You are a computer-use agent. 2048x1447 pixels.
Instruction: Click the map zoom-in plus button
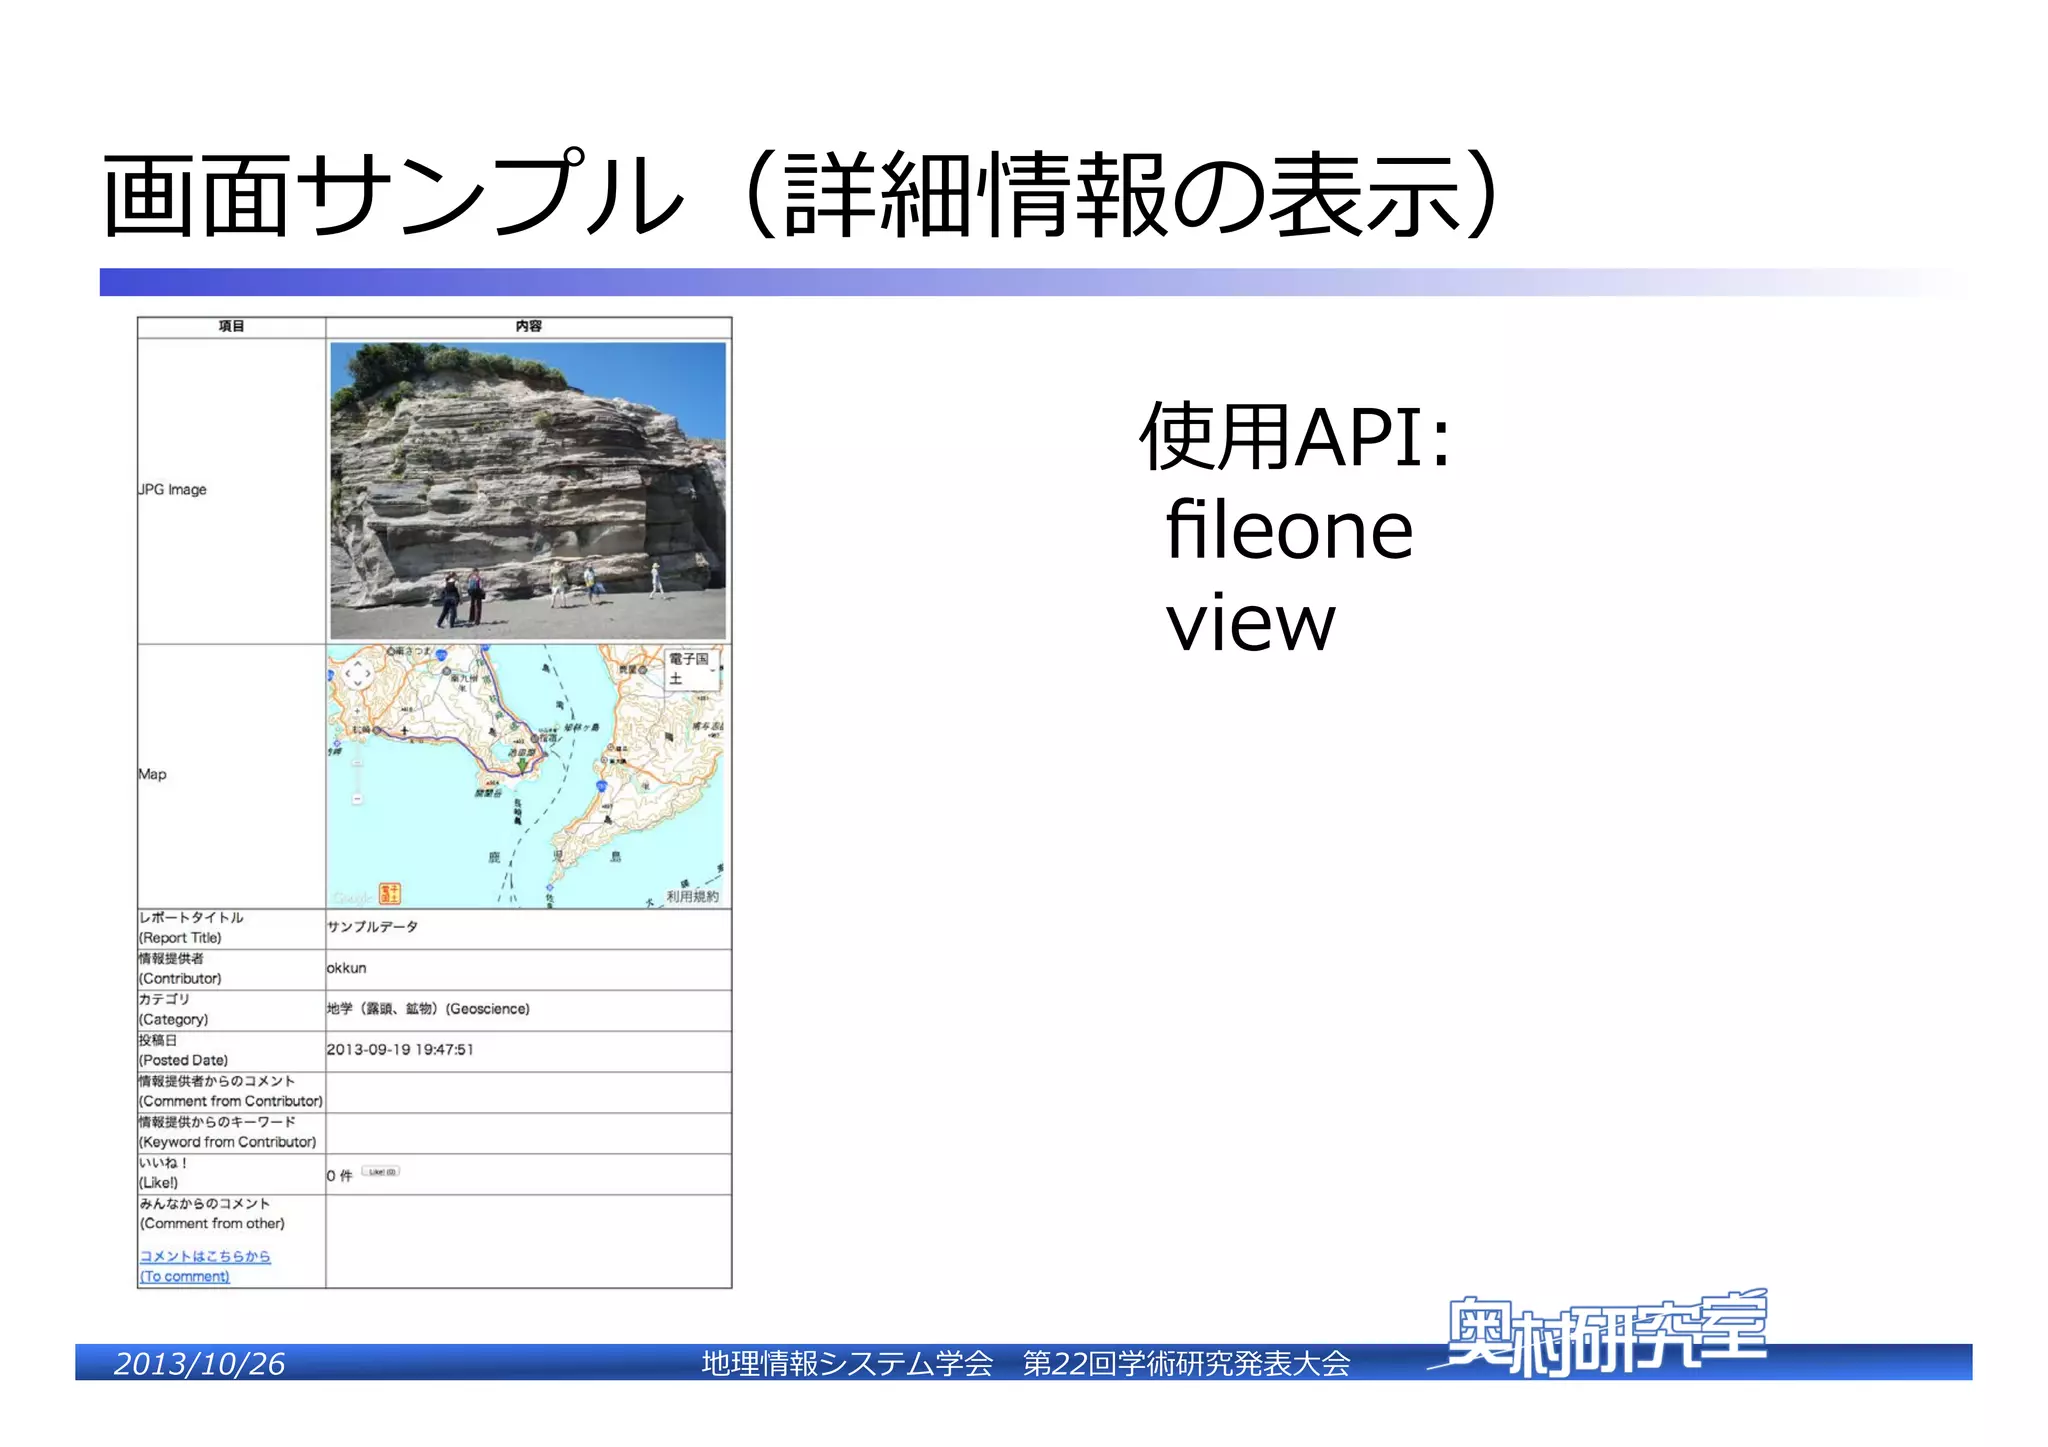coord(357,713)
